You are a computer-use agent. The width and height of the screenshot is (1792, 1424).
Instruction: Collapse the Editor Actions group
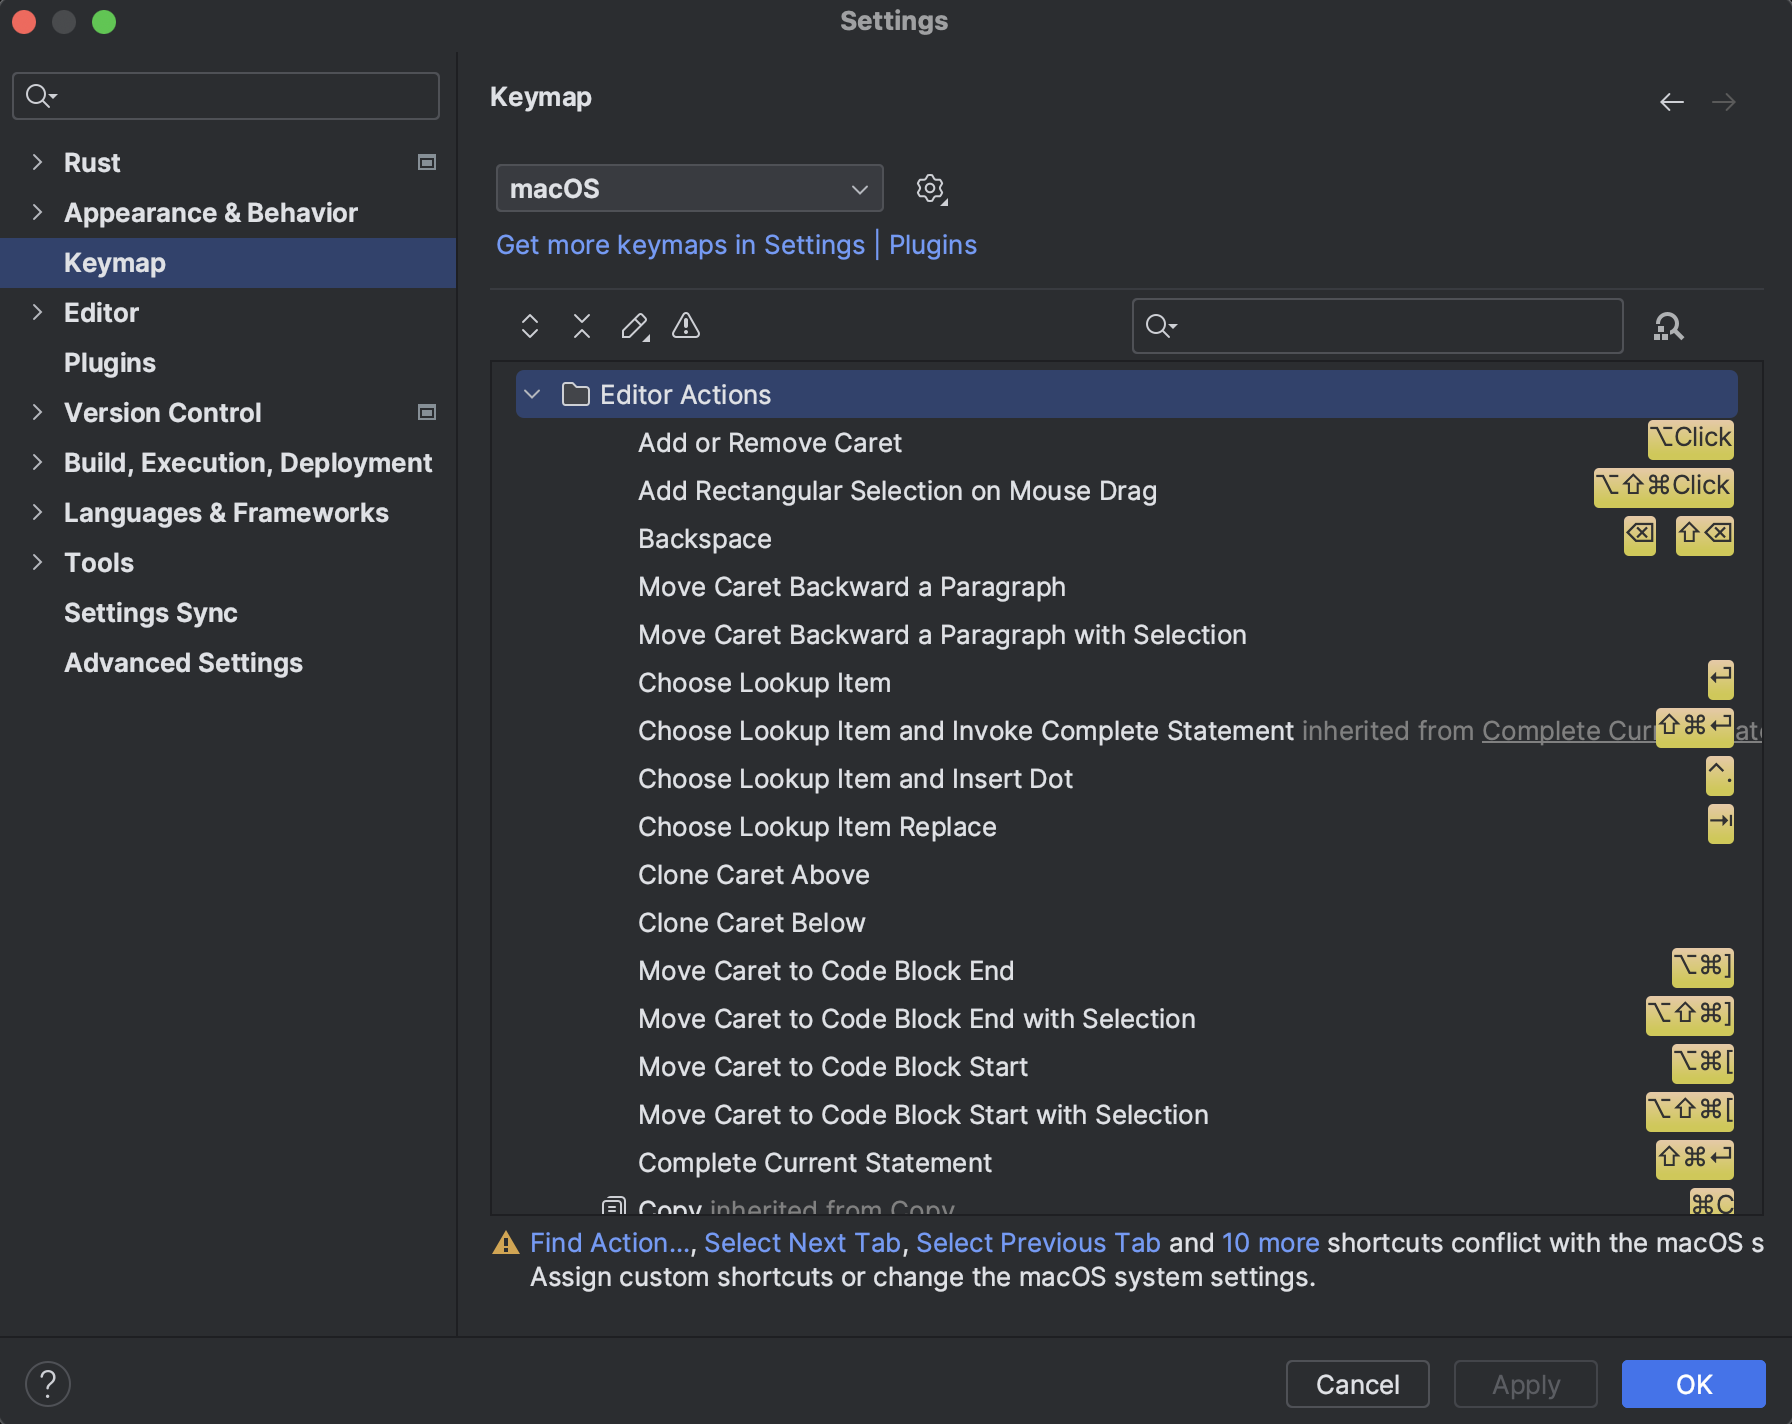532,394
